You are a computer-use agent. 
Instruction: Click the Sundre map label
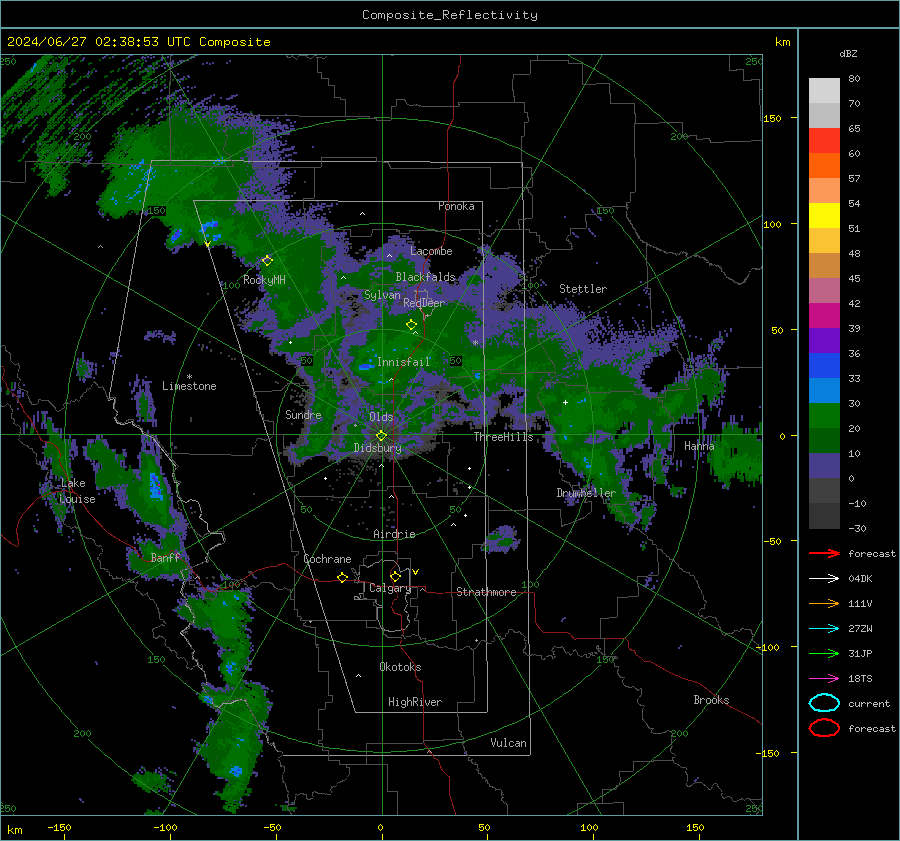pos(303,414)
